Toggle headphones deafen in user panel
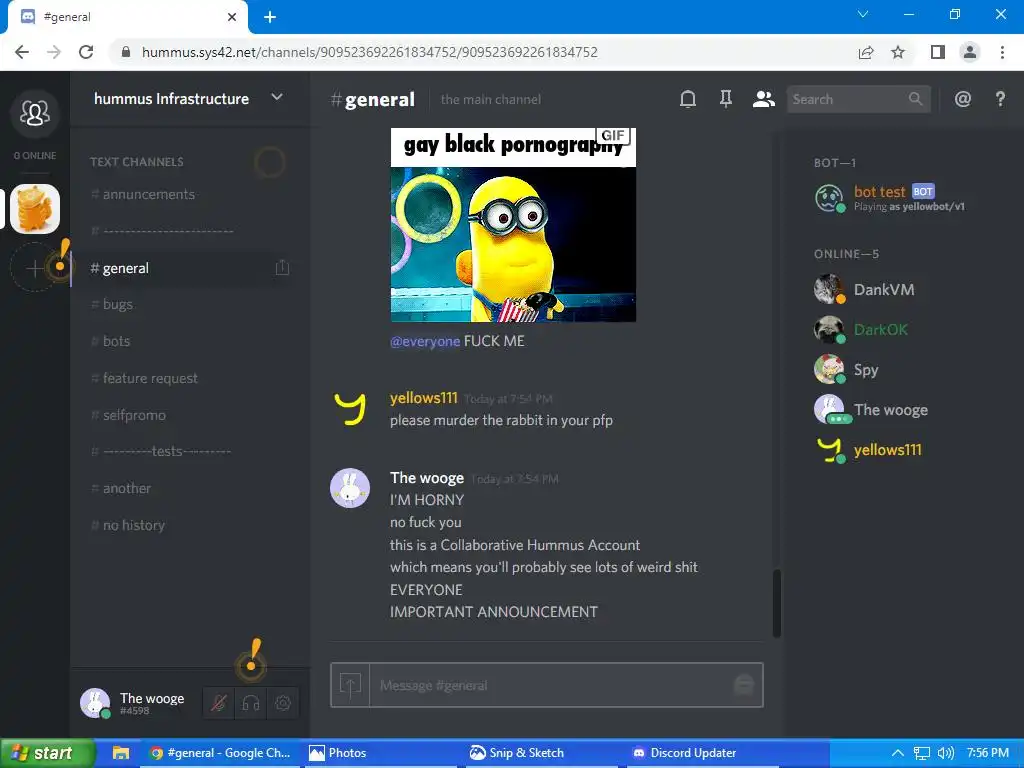 [x=251, y=703]
